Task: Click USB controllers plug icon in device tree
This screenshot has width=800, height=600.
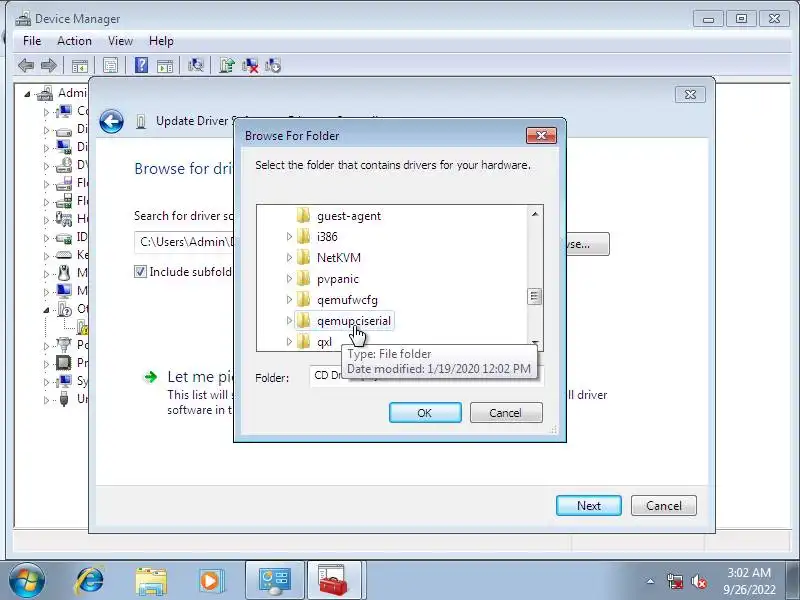Action: (64, 398)
